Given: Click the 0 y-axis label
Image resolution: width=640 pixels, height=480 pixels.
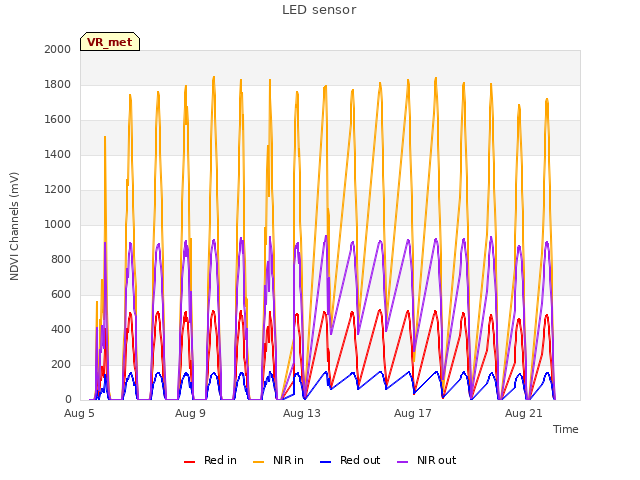Looking at the screenshot, I should [x=68, y=400].
